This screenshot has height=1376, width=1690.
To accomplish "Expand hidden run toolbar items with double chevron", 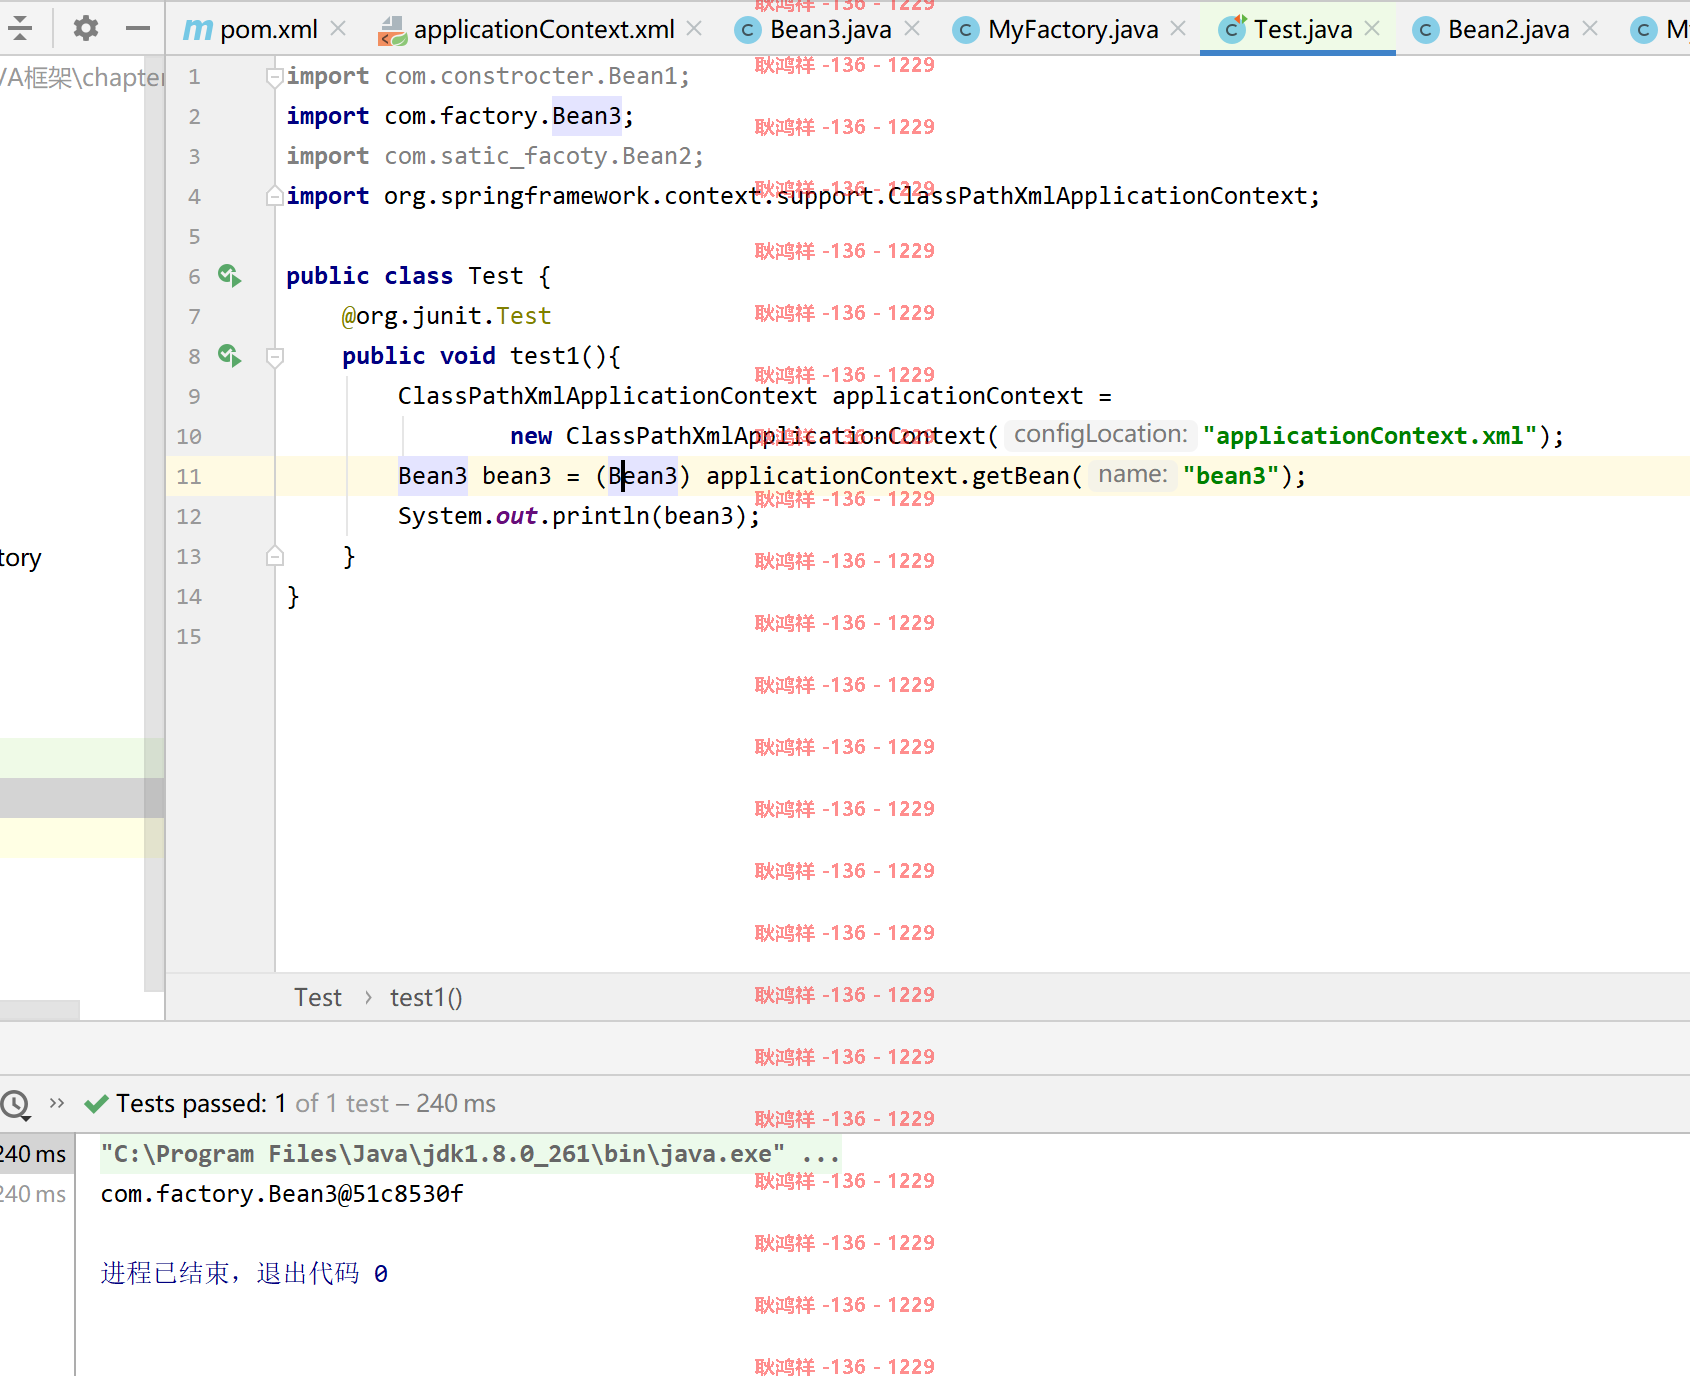I will pos(57,1103).
